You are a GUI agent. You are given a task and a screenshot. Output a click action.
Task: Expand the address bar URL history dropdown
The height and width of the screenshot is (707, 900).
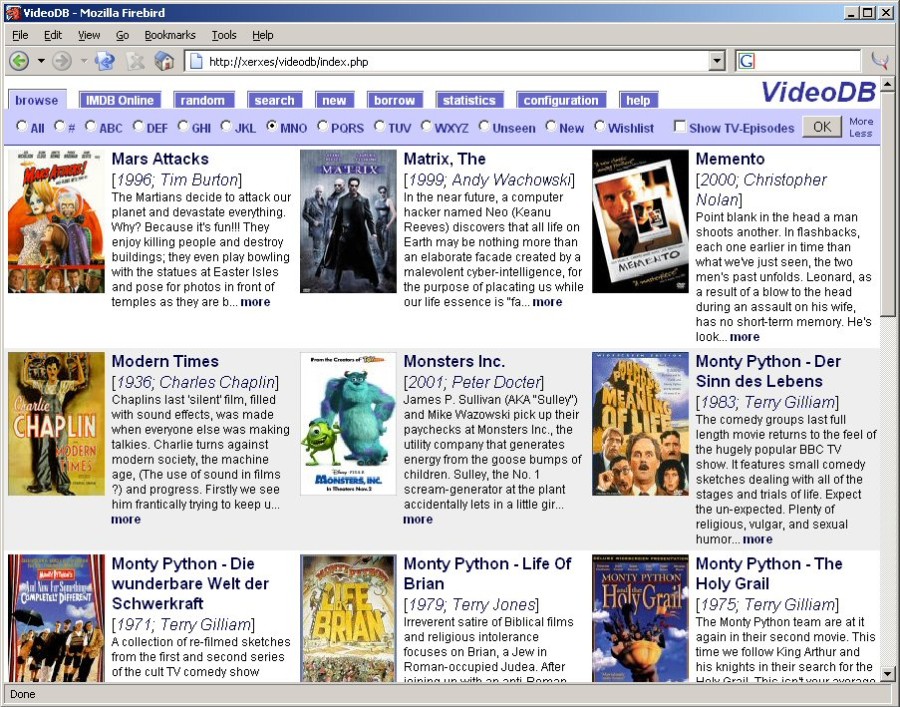pos(716,61)
